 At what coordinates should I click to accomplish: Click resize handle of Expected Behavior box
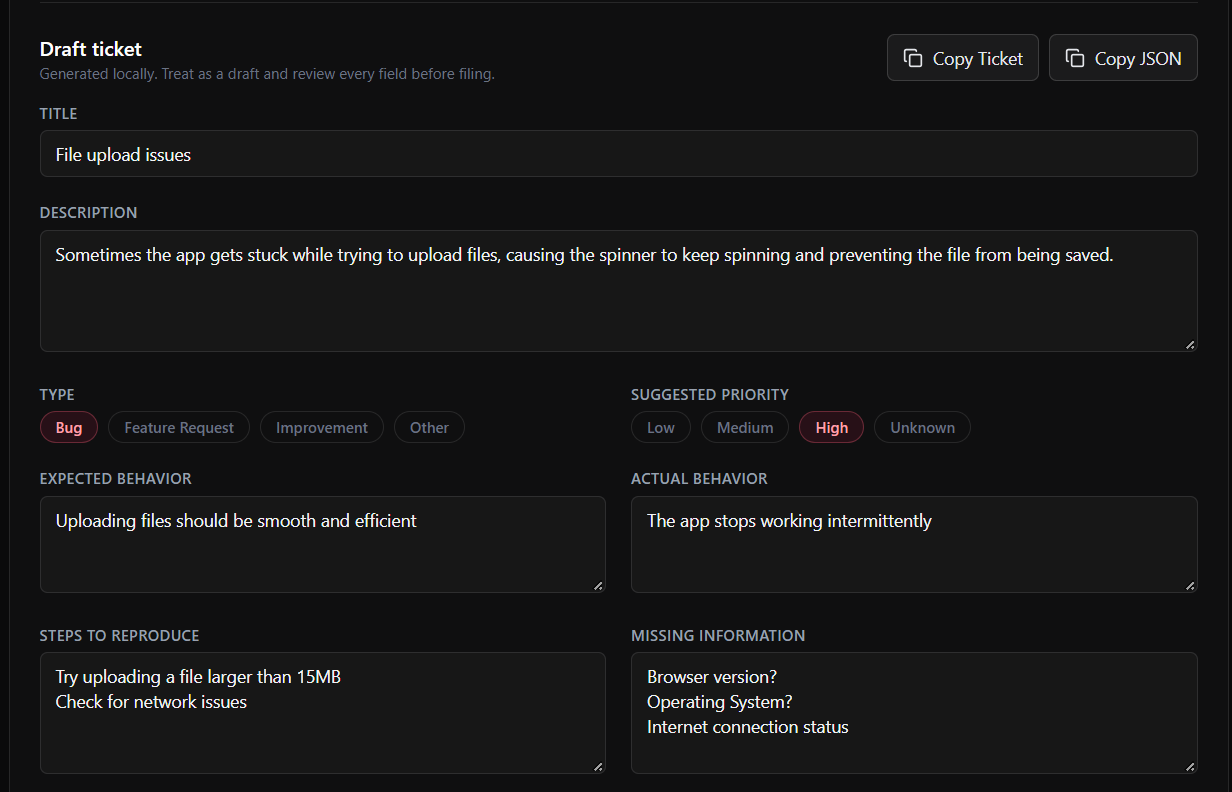598,585
